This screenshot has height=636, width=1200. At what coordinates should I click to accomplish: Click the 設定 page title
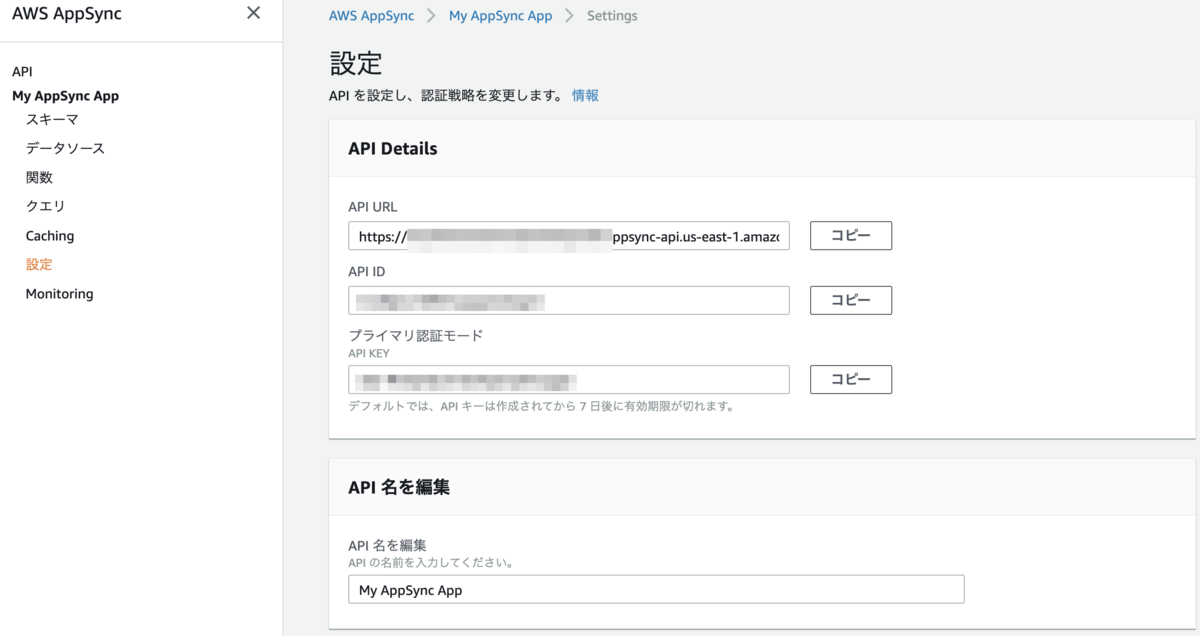click(x=356, y=63)
